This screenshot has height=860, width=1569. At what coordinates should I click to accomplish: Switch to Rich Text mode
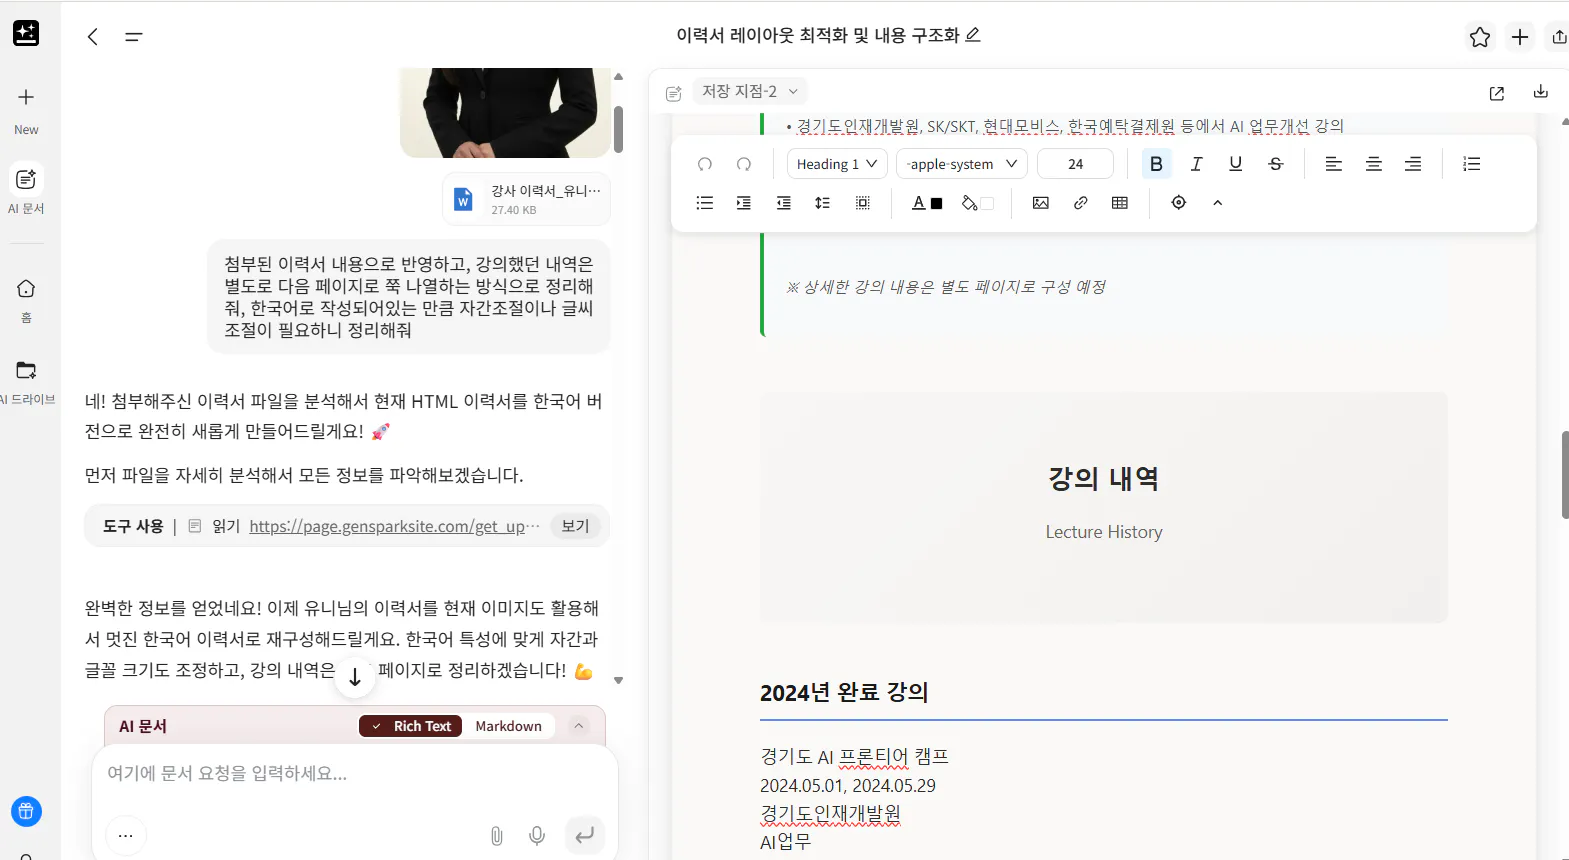[411, 726]
